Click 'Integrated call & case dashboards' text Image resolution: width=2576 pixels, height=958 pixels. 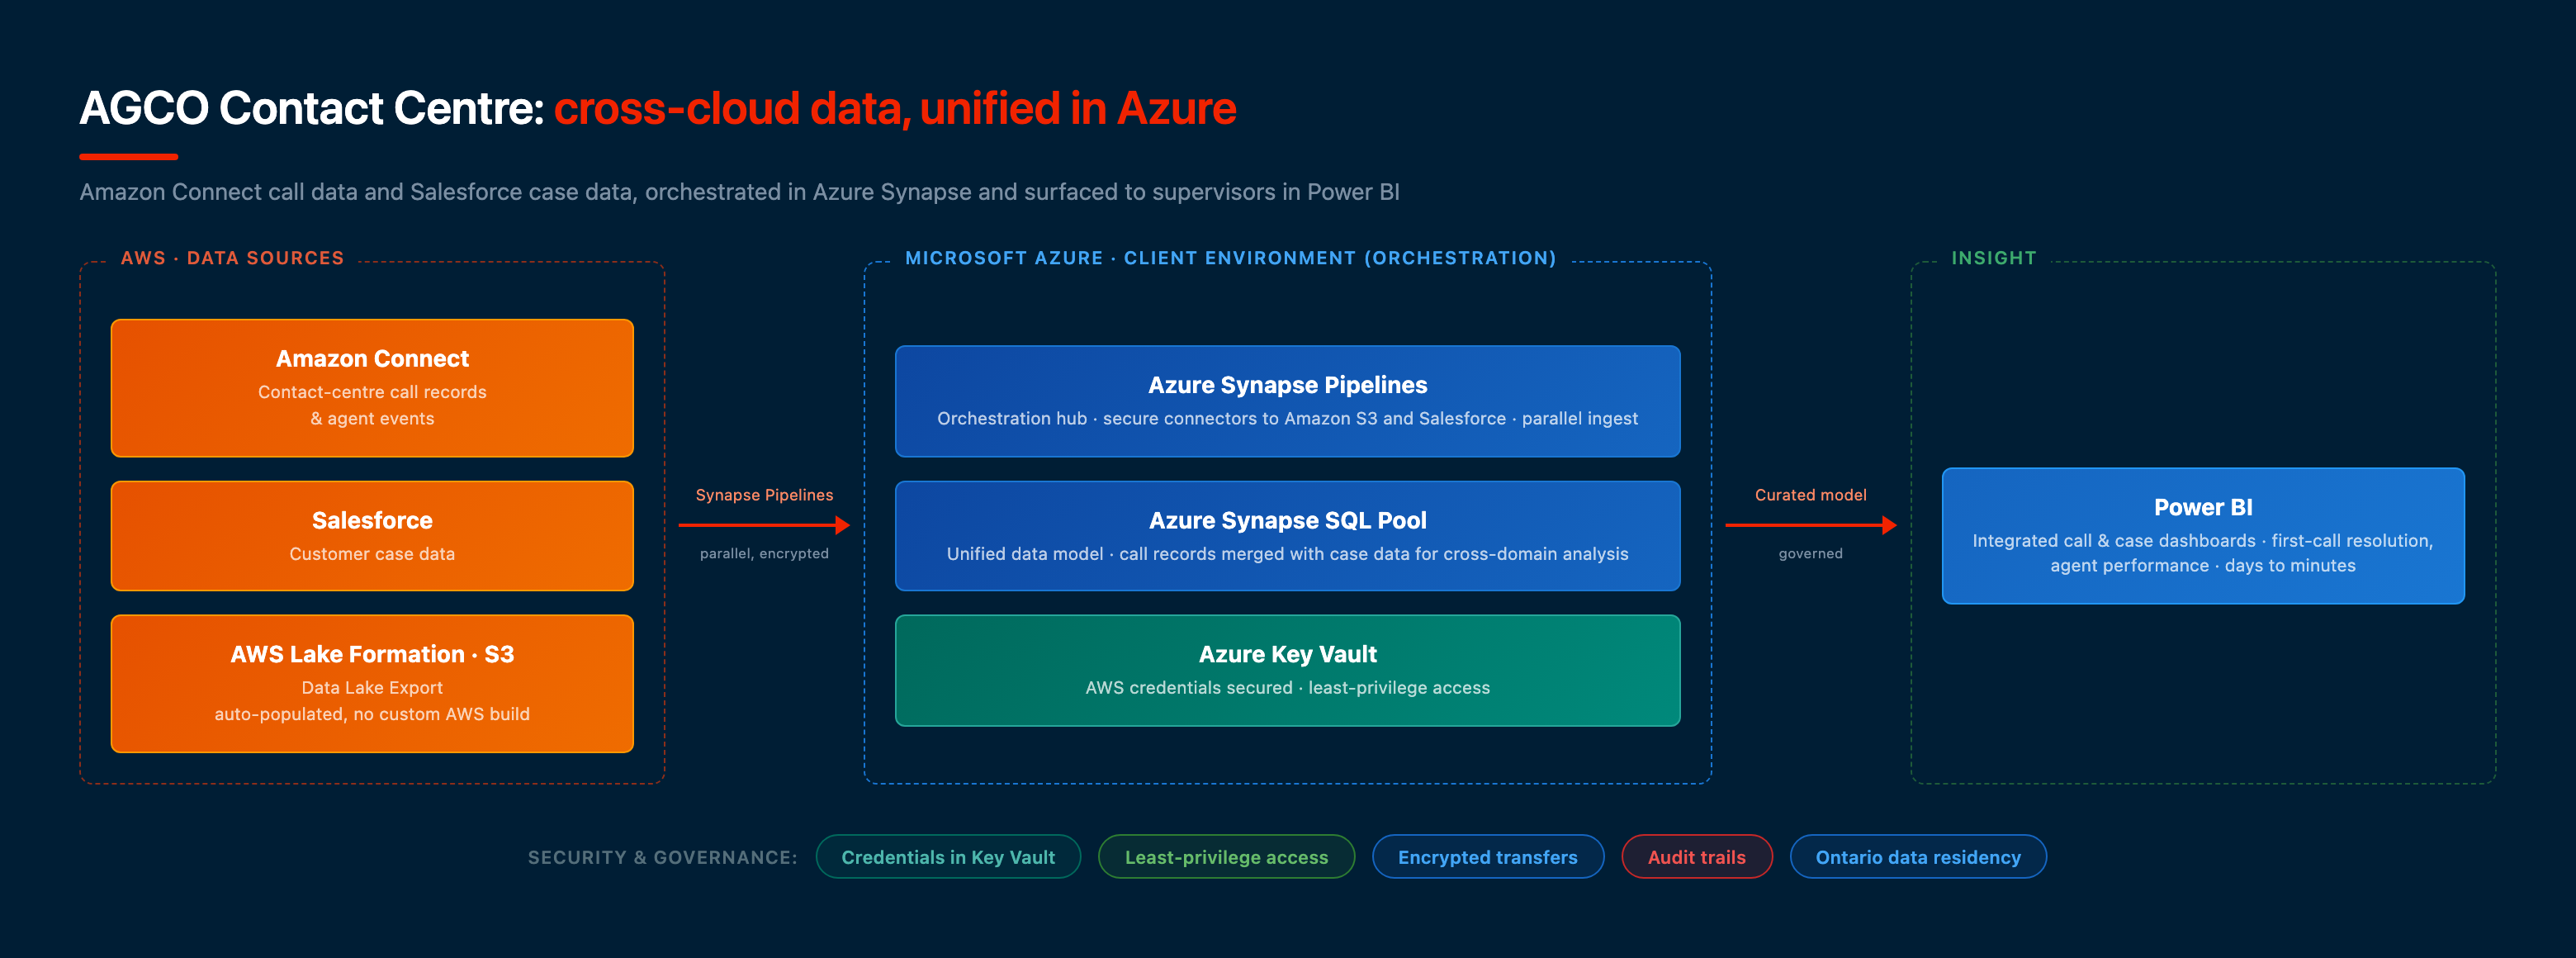pyautogui.click(x=2114, y=541)
